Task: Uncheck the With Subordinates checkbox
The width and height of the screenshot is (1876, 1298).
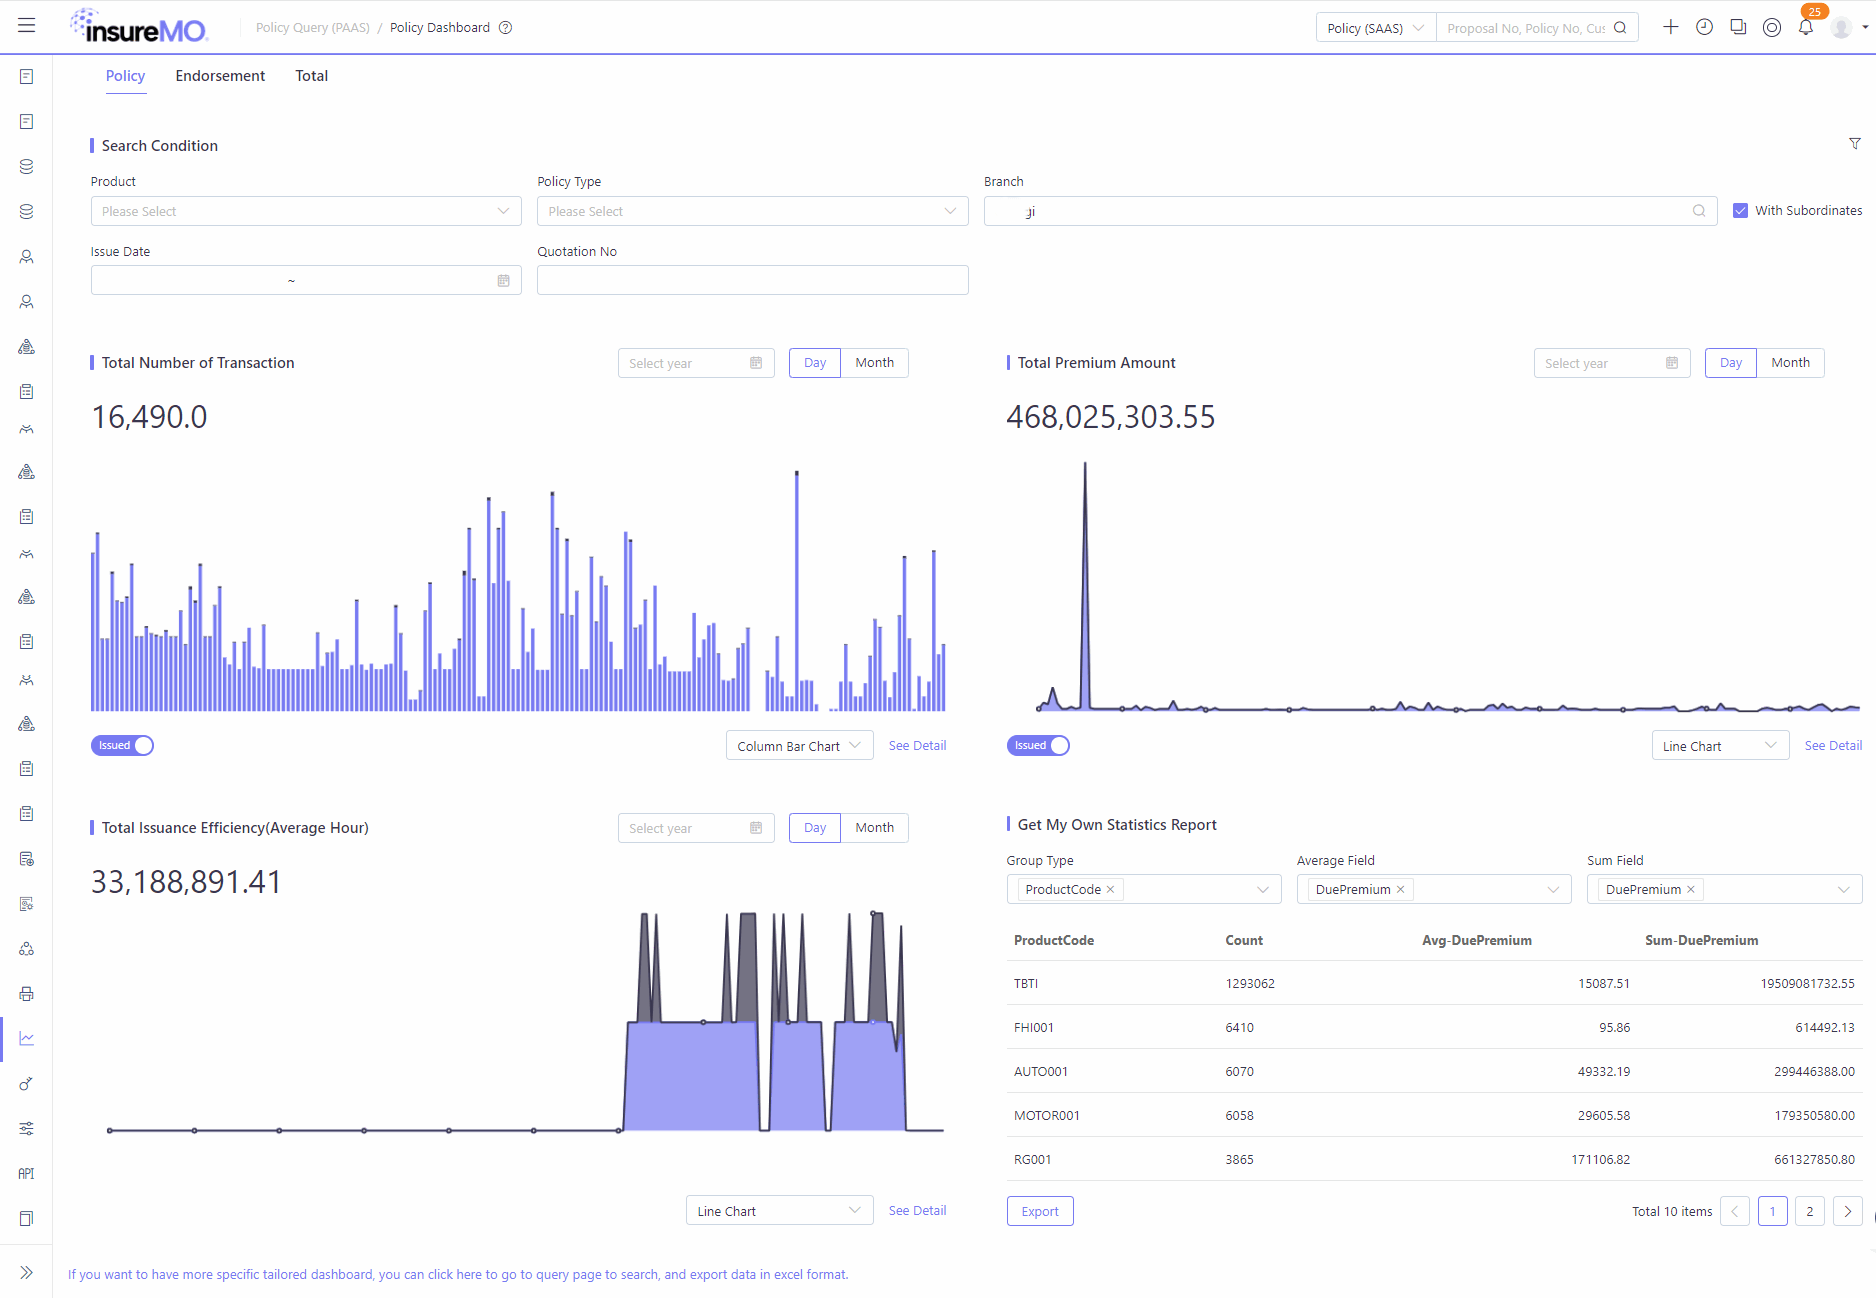Action: pos(1740,211)
